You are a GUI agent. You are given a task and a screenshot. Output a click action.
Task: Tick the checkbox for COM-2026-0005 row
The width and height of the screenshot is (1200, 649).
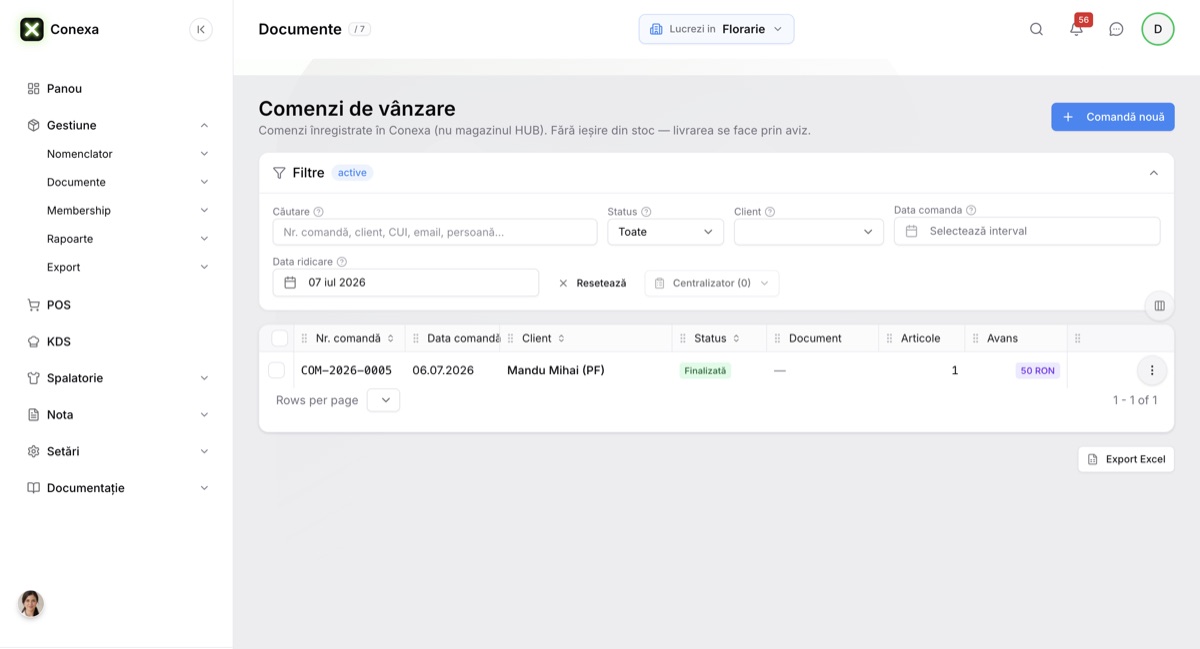[x=277, y=370]
